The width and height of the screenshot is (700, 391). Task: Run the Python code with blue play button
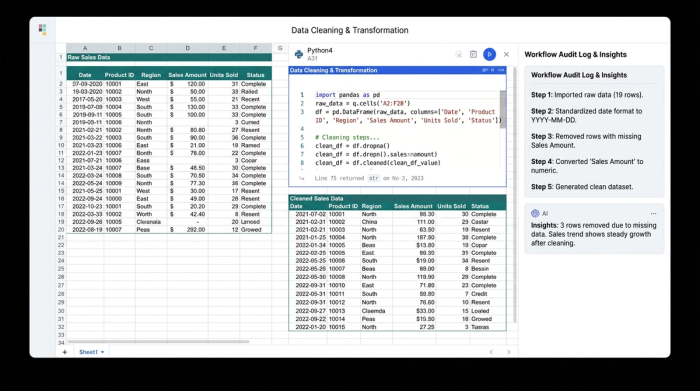coord(489,54)
